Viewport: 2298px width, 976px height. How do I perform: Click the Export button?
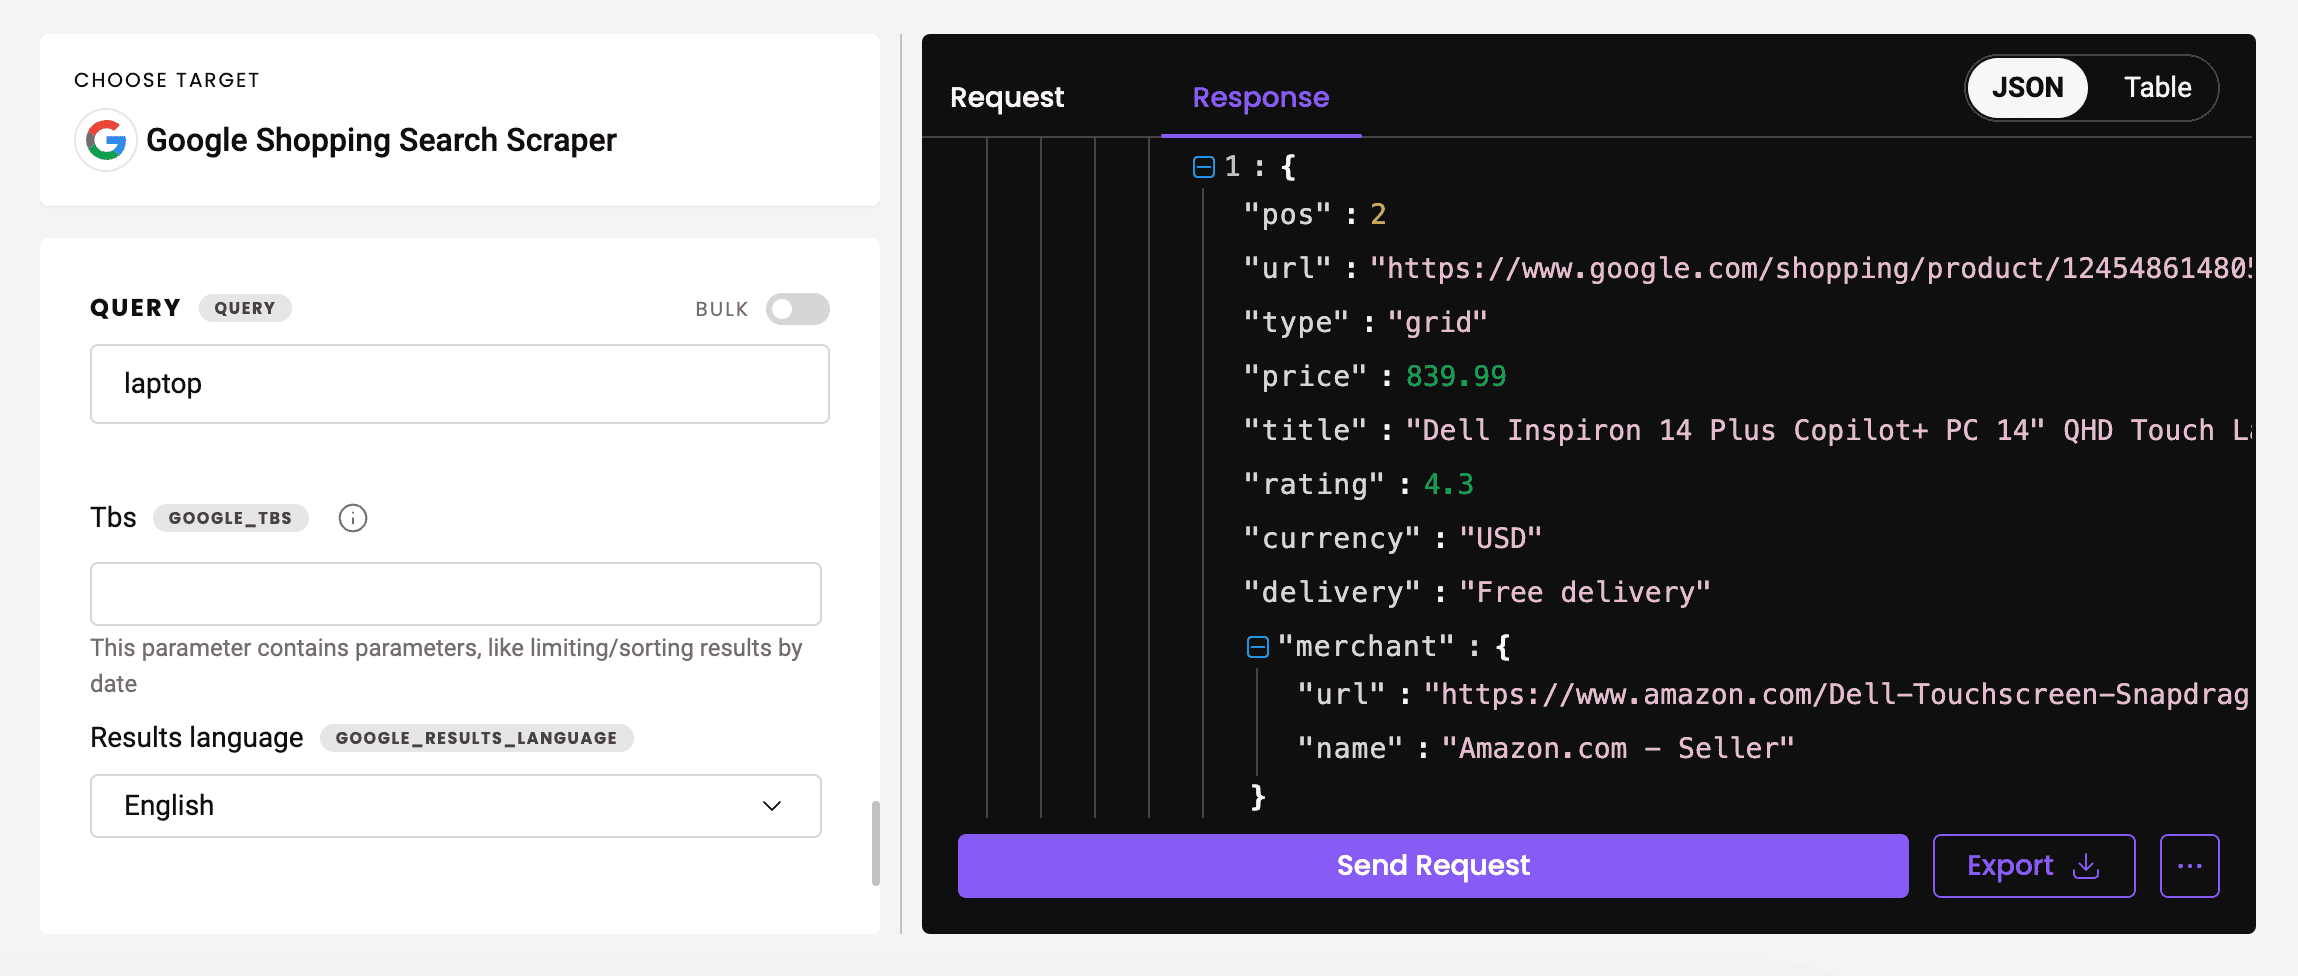coord(2034,866)
